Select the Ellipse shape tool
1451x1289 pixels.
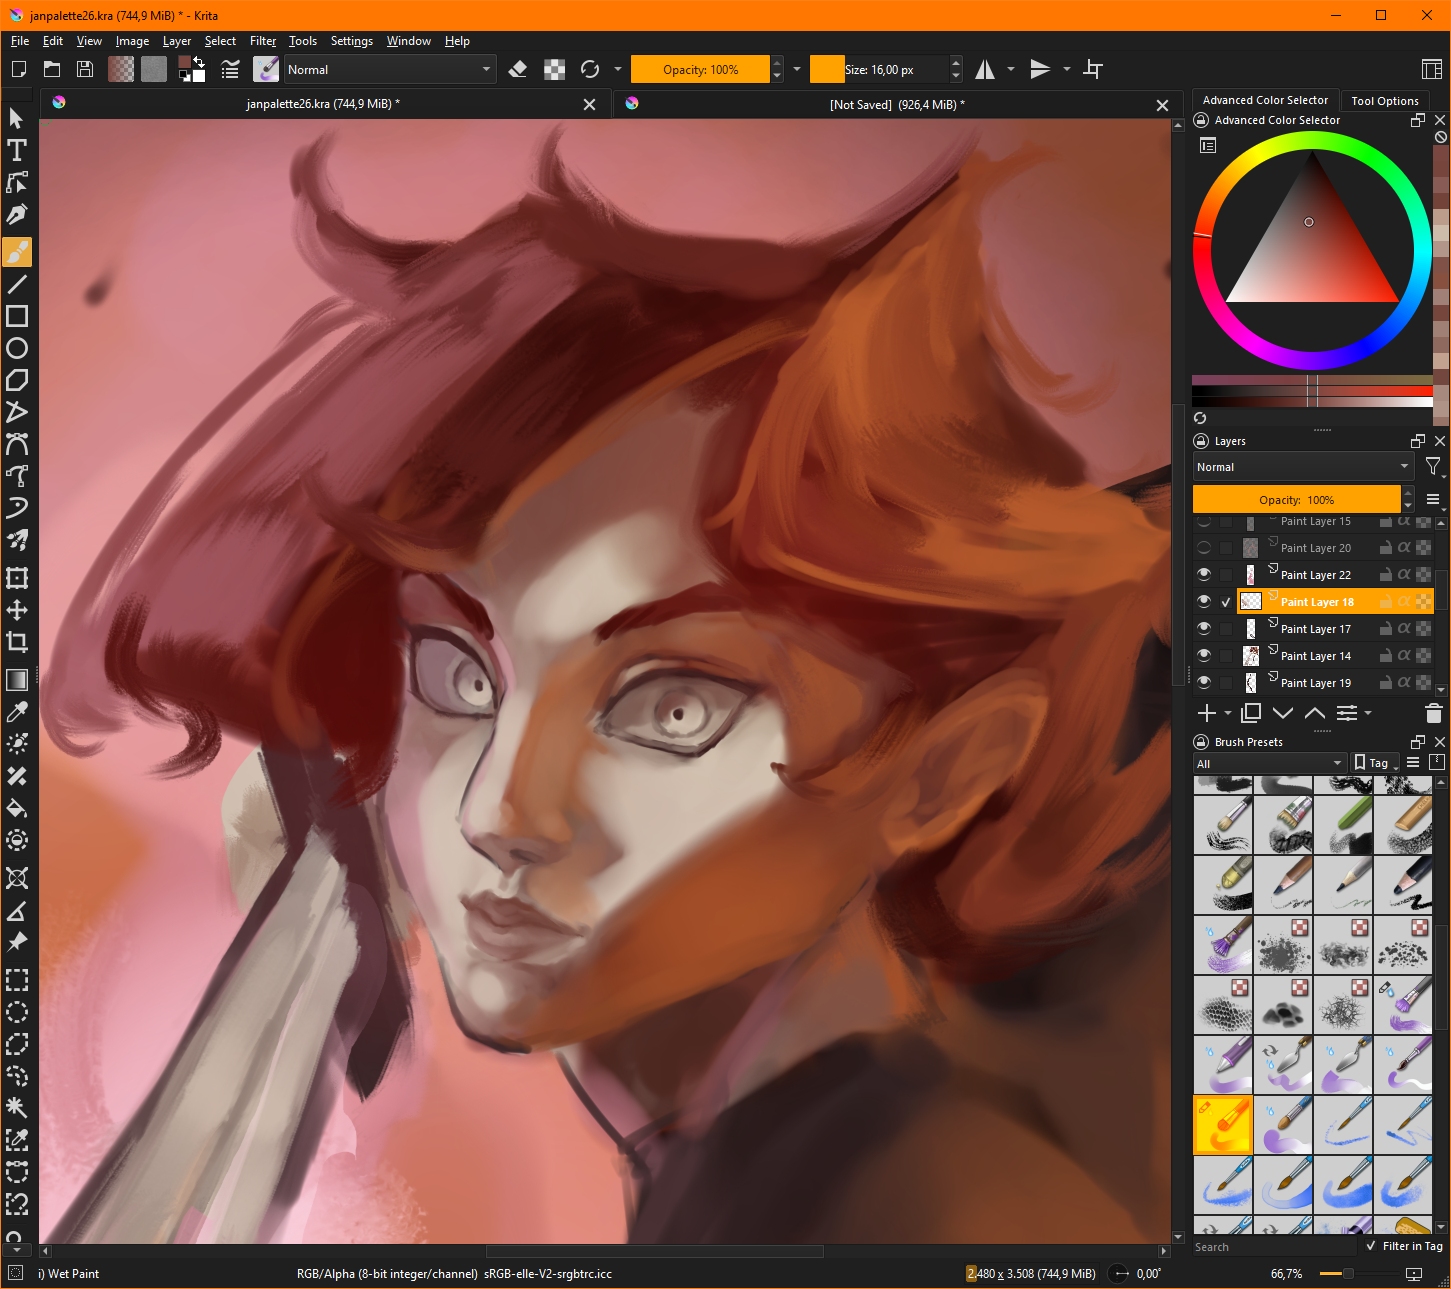click(17, 348)
